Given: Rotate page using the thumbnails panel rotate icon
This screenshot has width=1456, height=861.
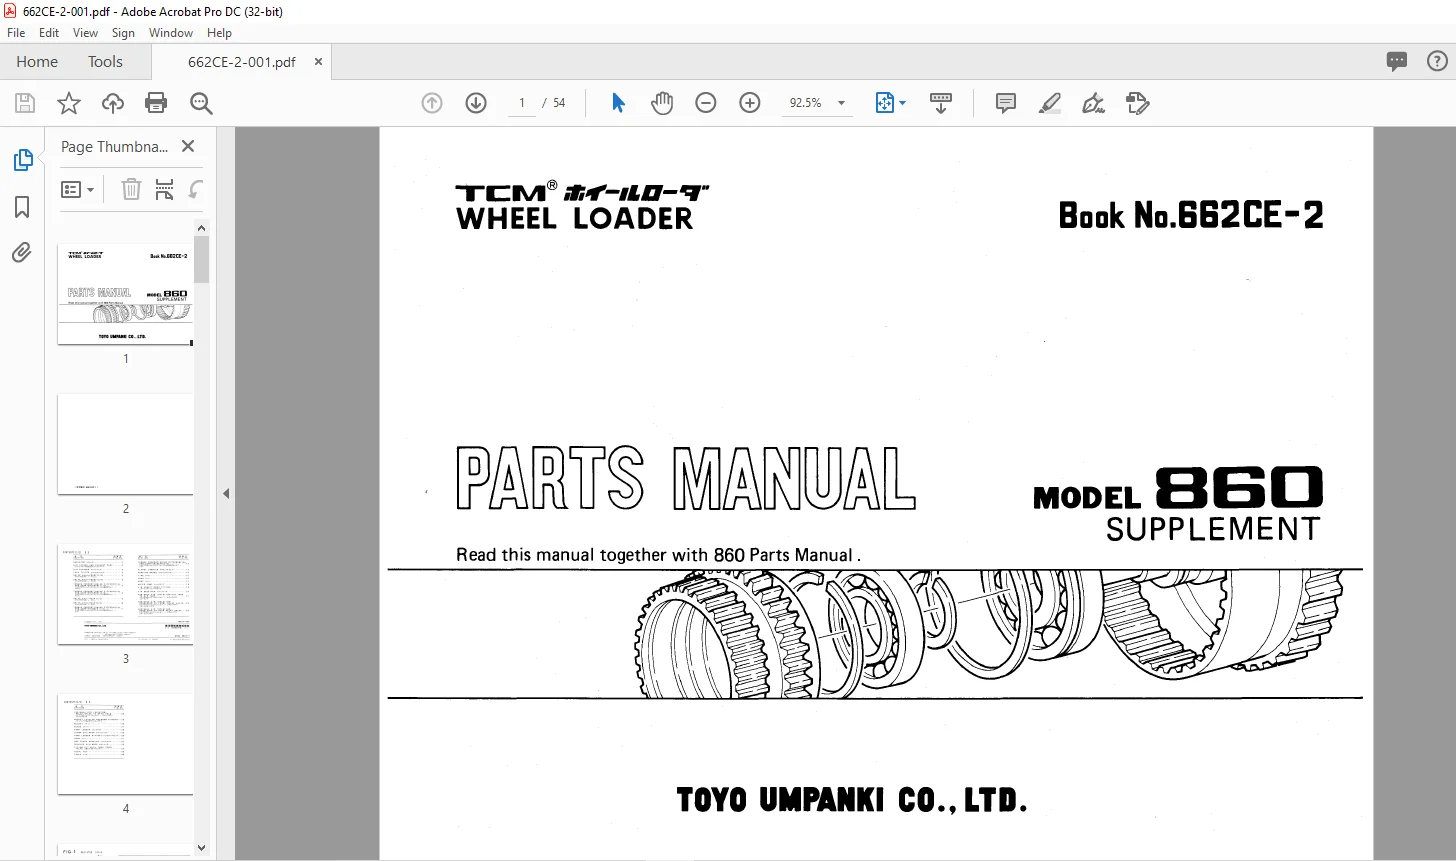Looking at the screenshot, I should 196,189.
